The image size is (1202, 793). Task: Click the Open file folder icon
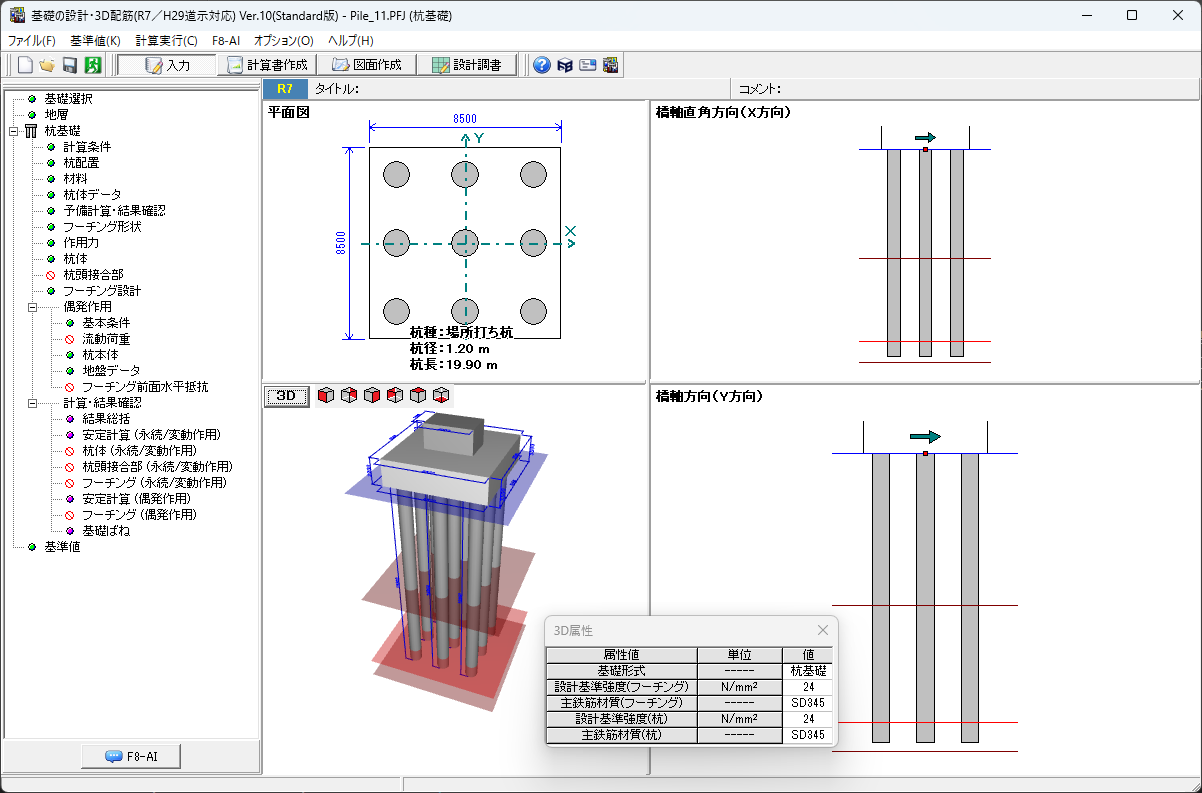47,65
